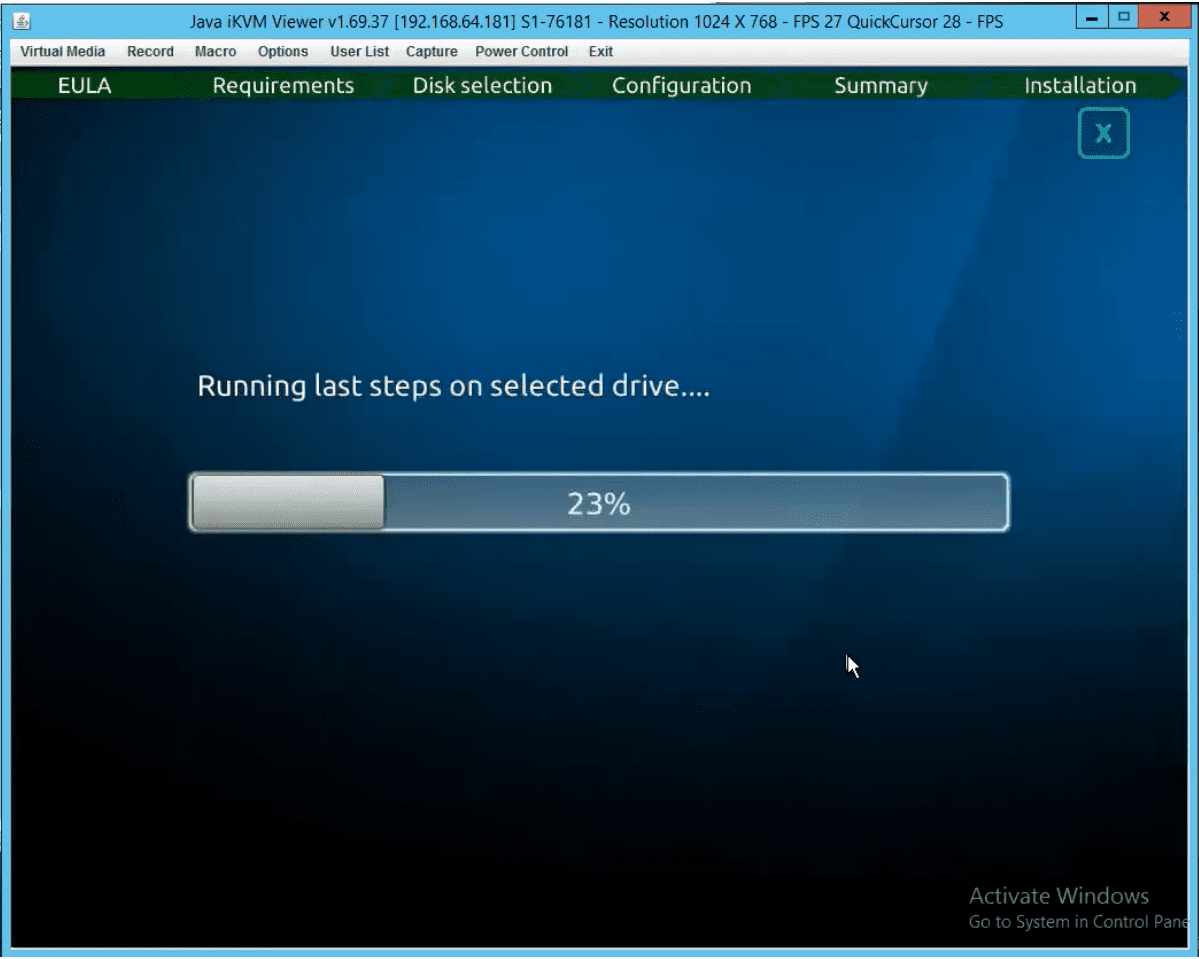The width and height of the screenshot is (1199, 959).
Task: Switch to the Disk selection step
Action: click(482, 86)
